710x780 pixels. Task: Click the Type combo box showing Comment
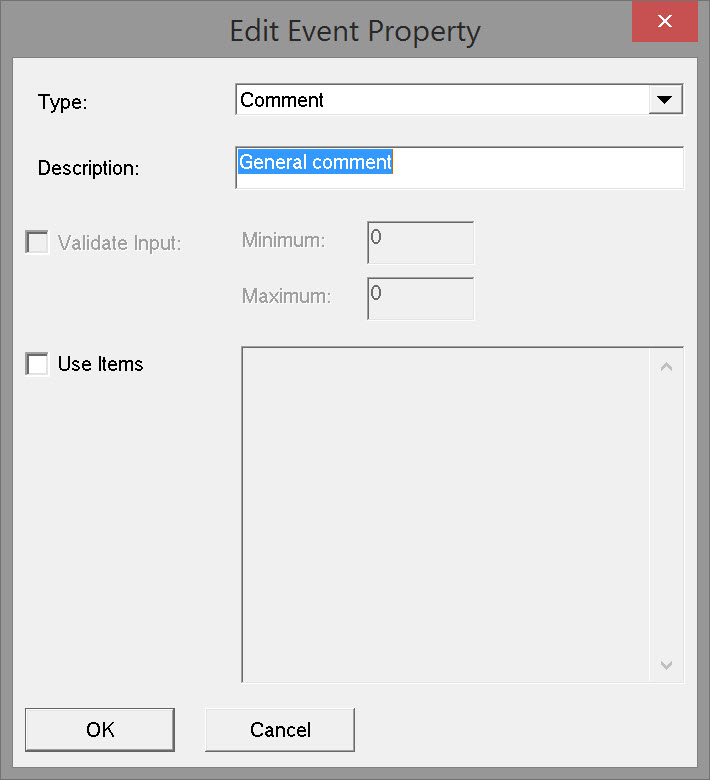[442, 100]
